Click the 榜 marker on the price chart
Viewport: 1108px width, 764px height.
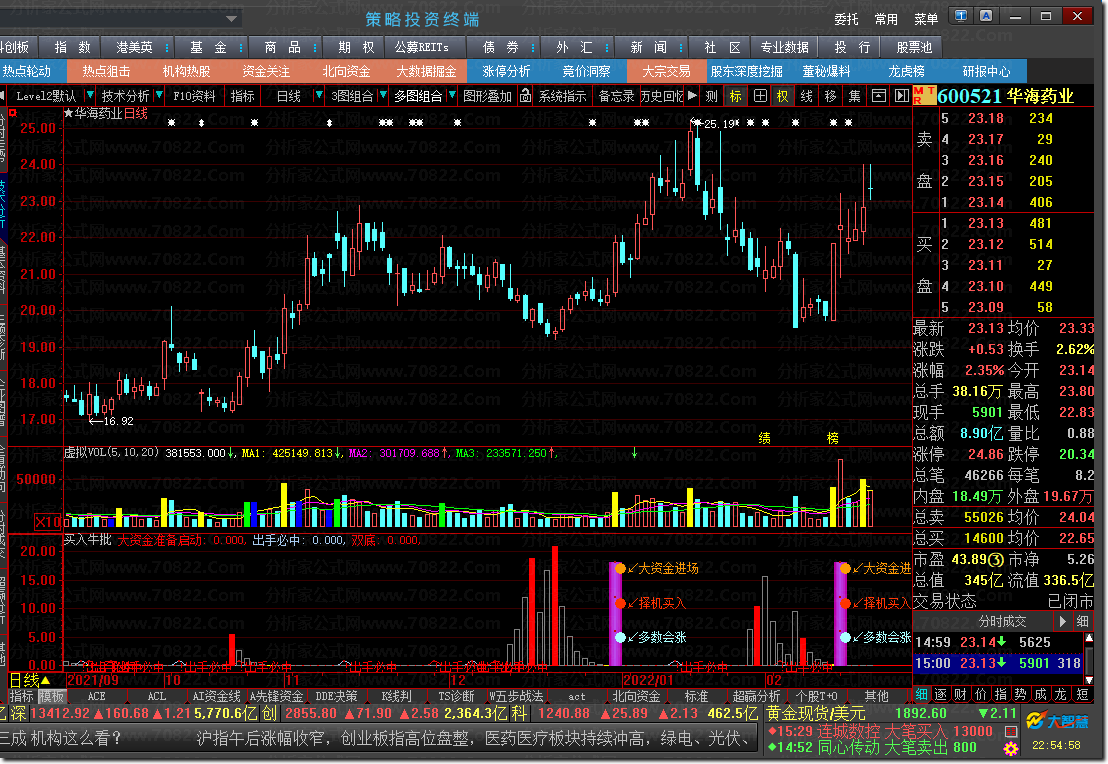click(x=832, y=438)
